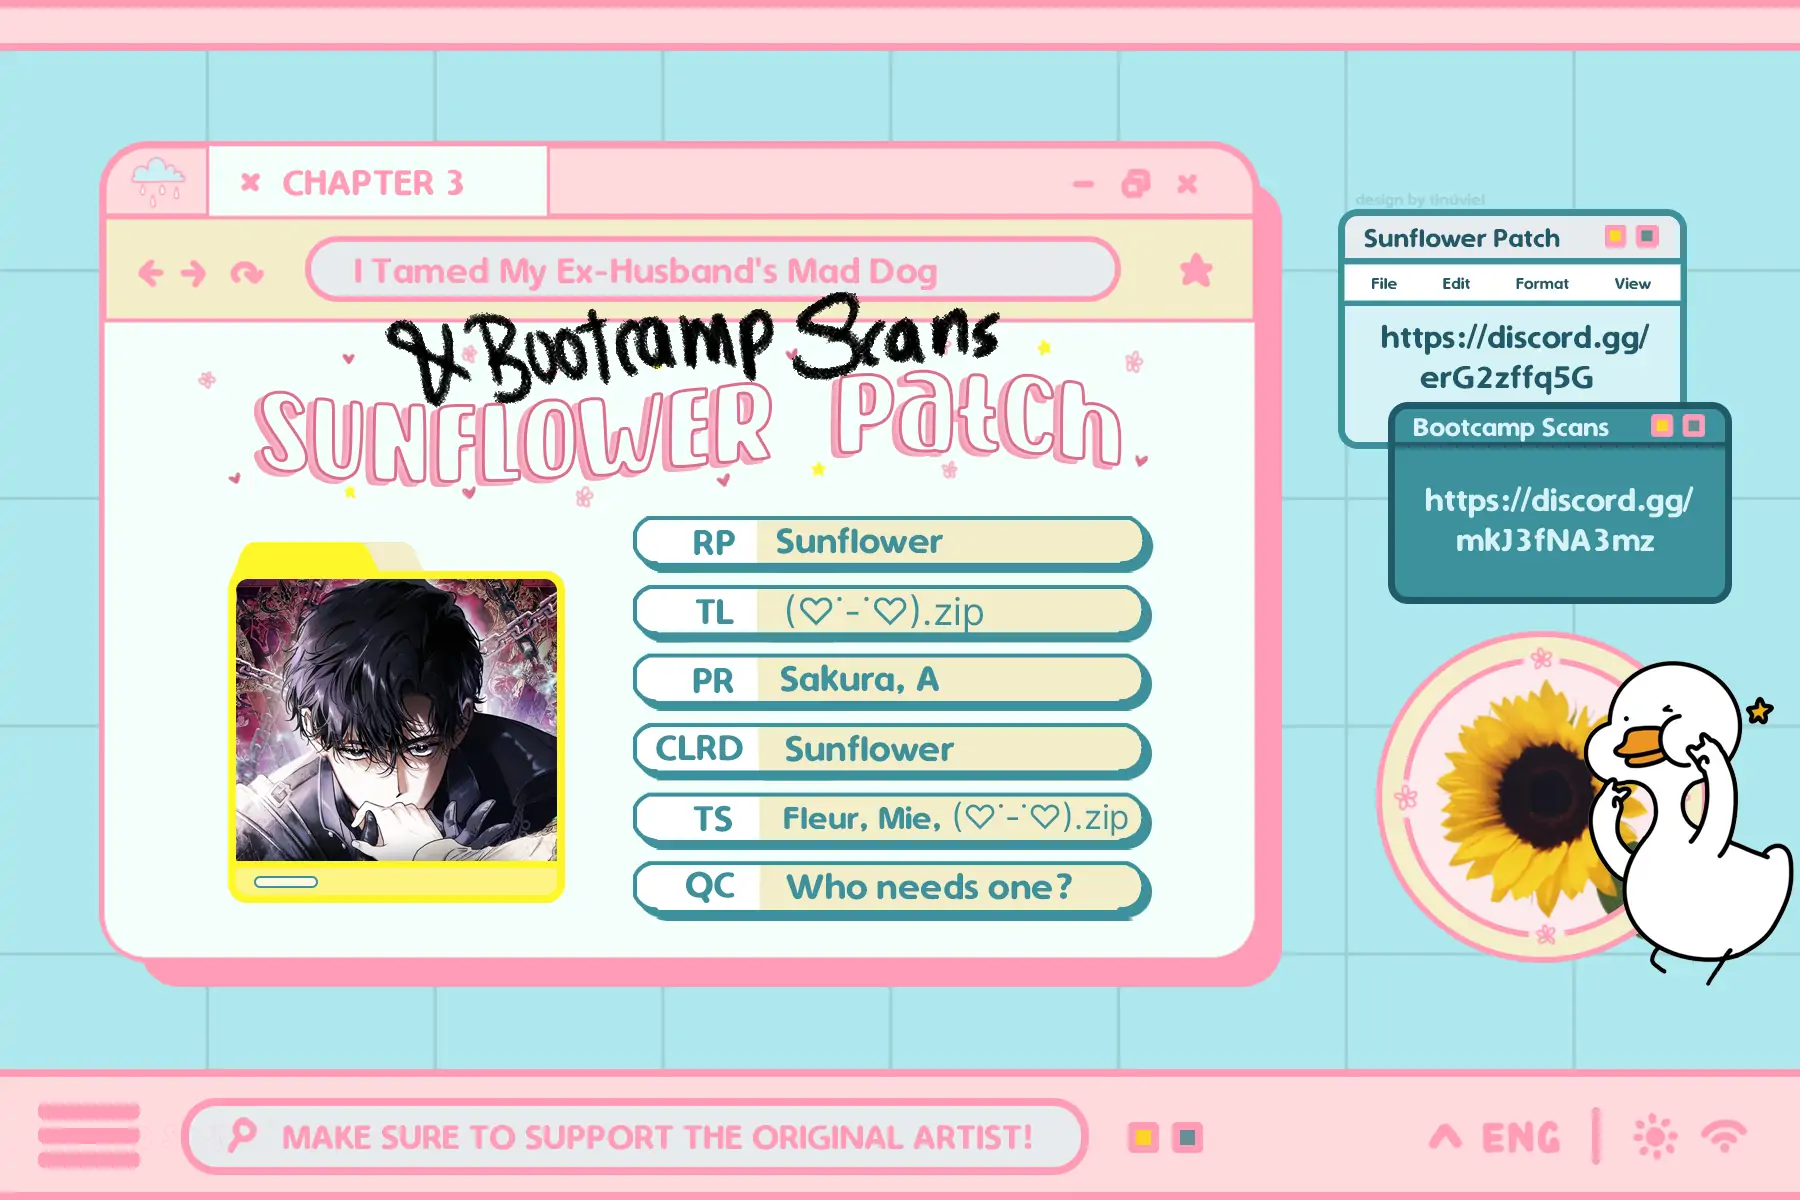This screenshot has width=1800, height=1200.
Task: Click the teal square taskbar icon
Action: click(x=1187, y=1137)
